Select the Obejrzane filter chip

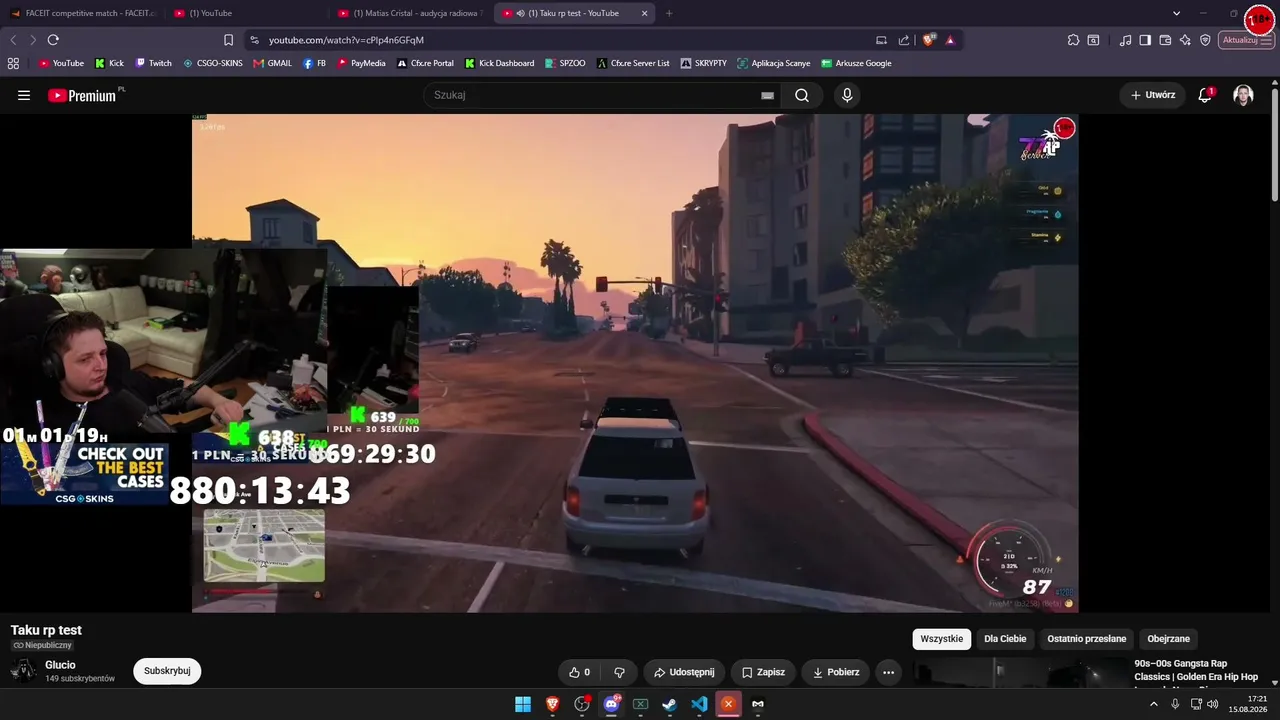pos(1169,639)
